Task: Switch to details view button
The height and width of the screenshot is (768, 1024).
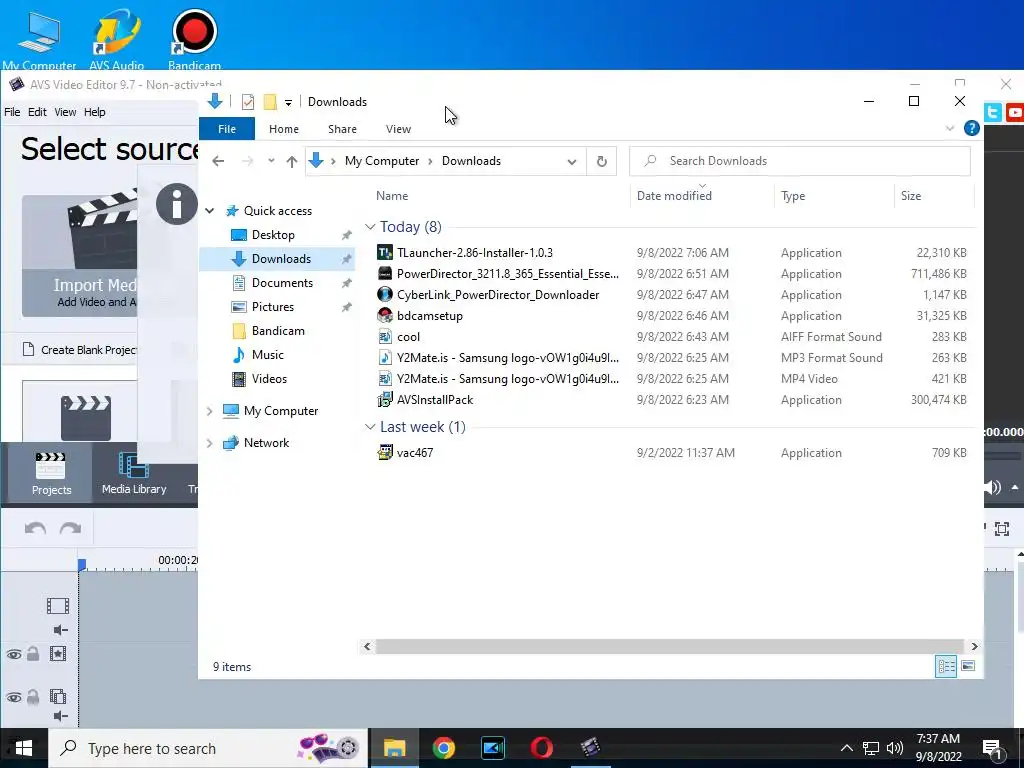Action: (946, 666)
